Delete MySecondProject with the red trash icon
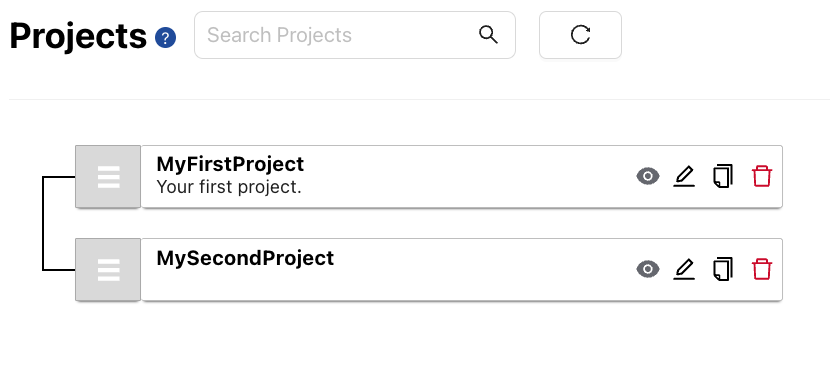Viewport: 830px width, 371px height. [762, 269]
